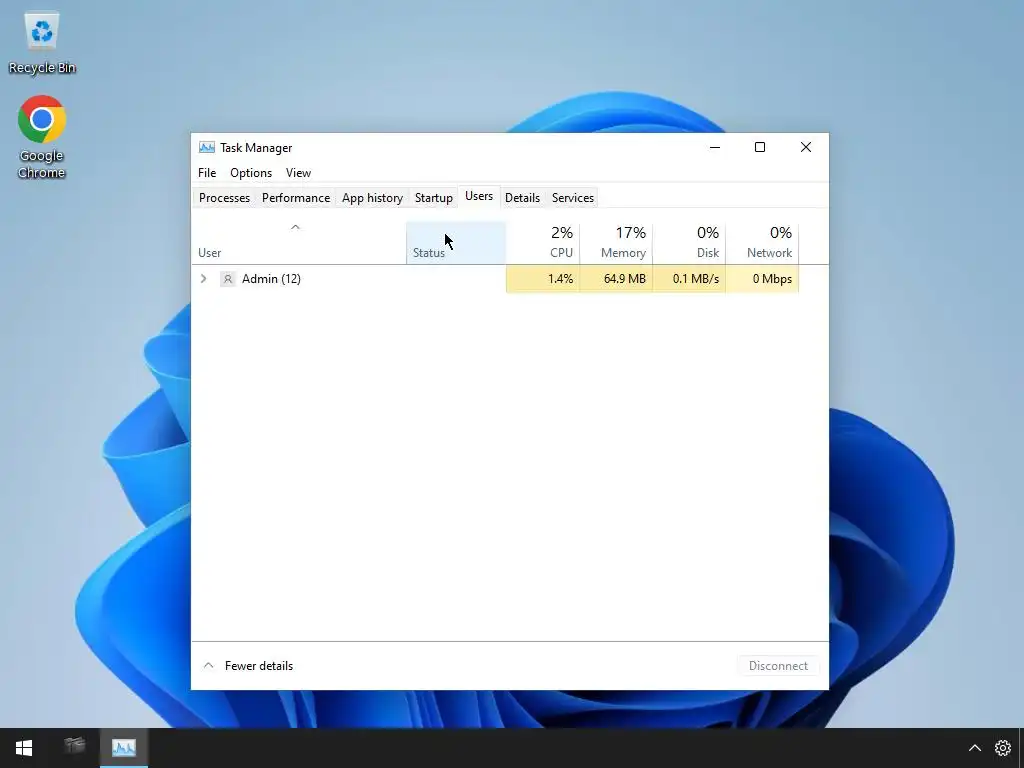Screen dimensions: 1024x768
Task: Open the second pinned taskbar app icon
Action: tap(74, 746)
